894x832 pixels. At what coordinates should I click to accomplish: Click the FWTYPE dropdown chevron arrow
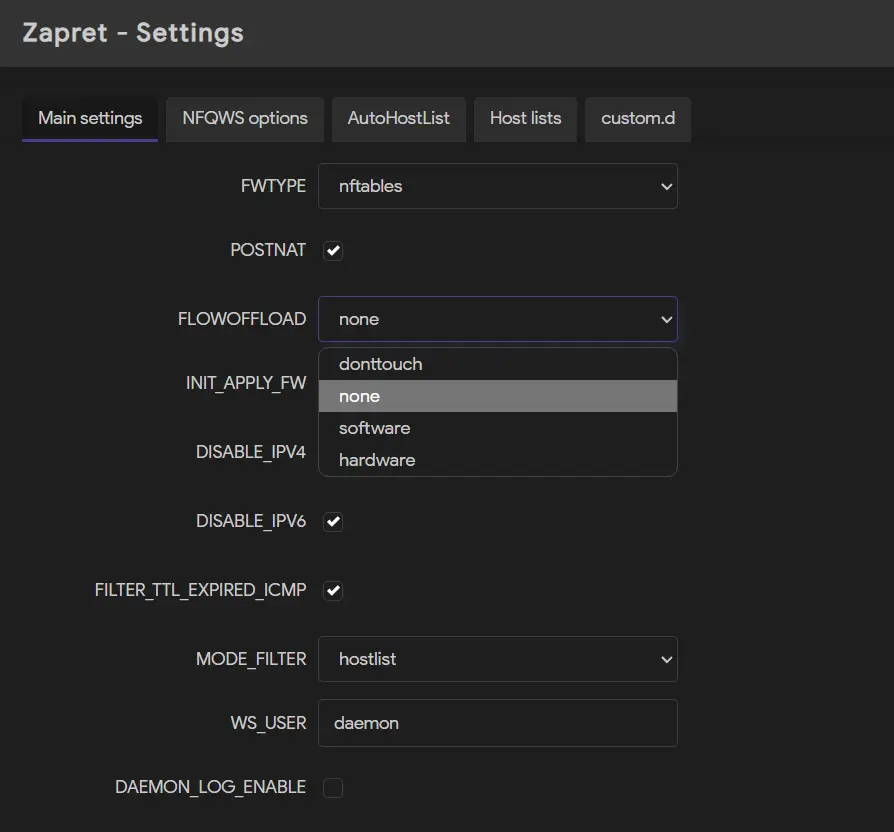pos(666,186)
